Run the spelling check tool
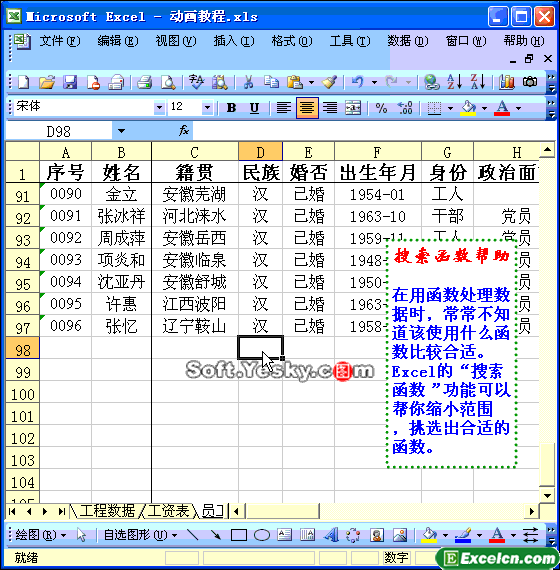560x570 pixels. pos(197,82)
